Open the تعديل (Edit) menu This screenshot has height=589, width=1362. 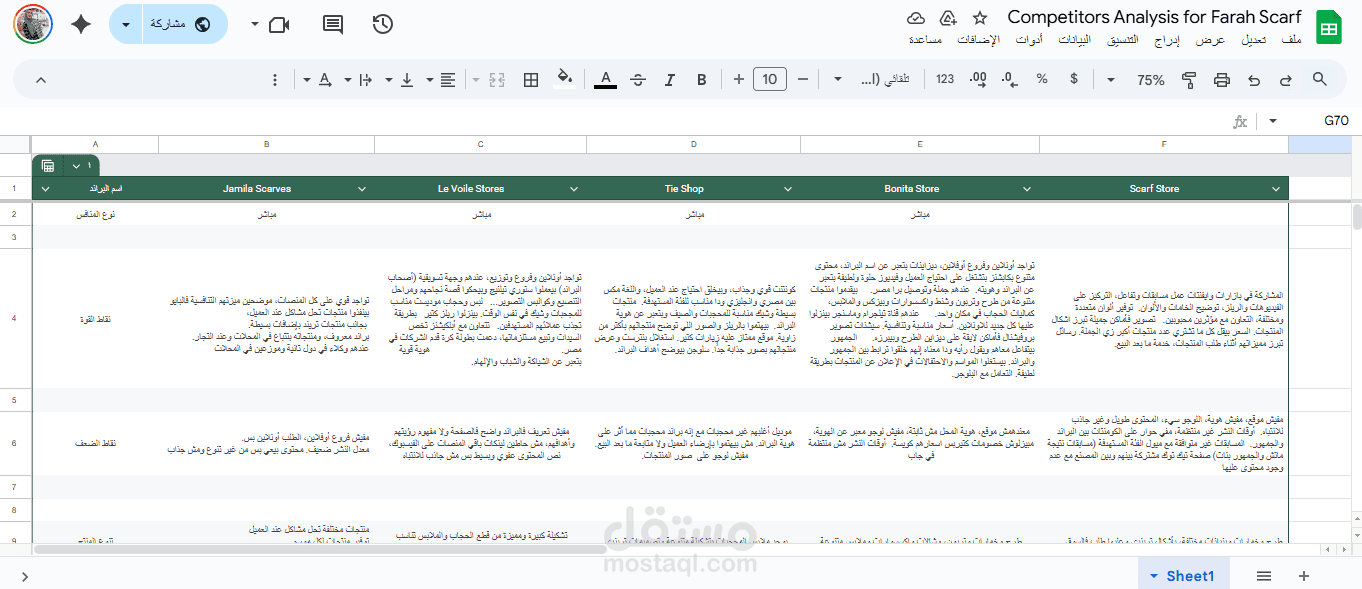[x=1254, y=40]
